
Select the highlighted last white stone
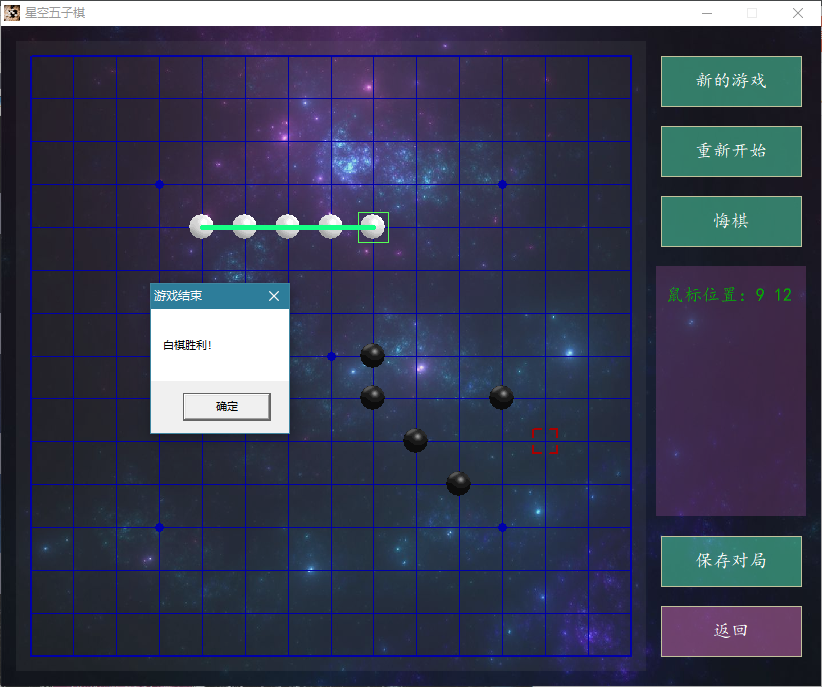coord(373,227)
